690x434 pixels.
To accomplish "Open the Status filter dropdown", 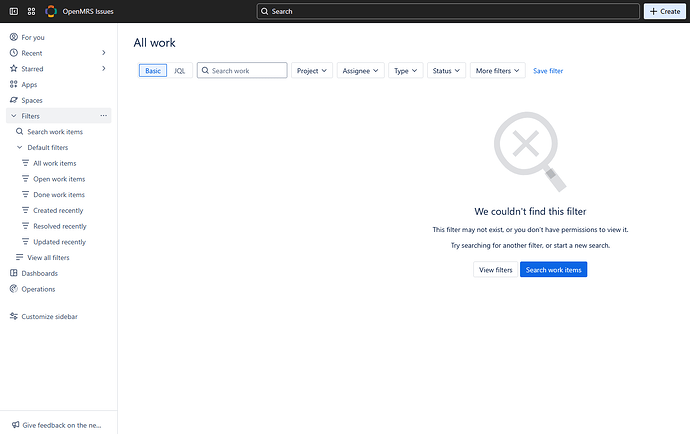I will coord(446,71).
